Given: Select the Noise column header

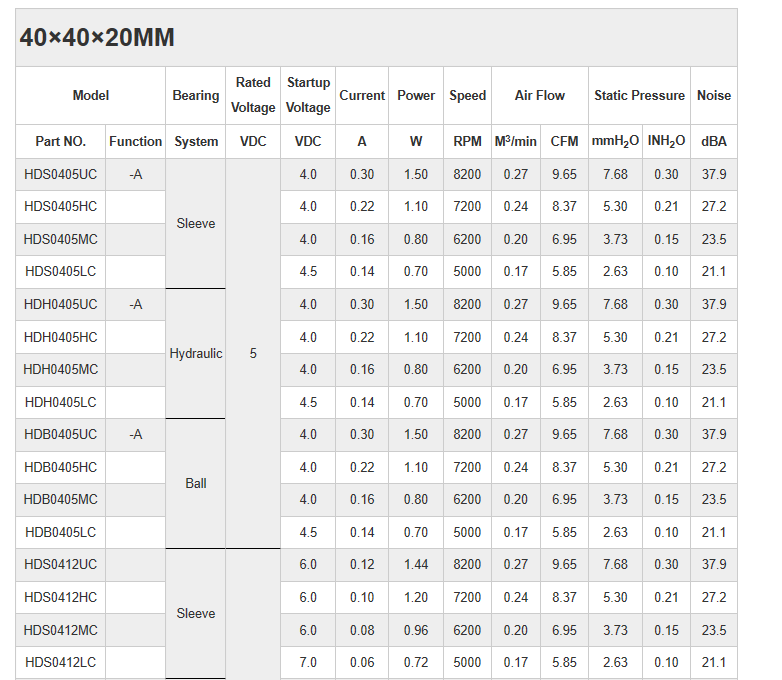Looking at the screenshot, I should [714, 96].
